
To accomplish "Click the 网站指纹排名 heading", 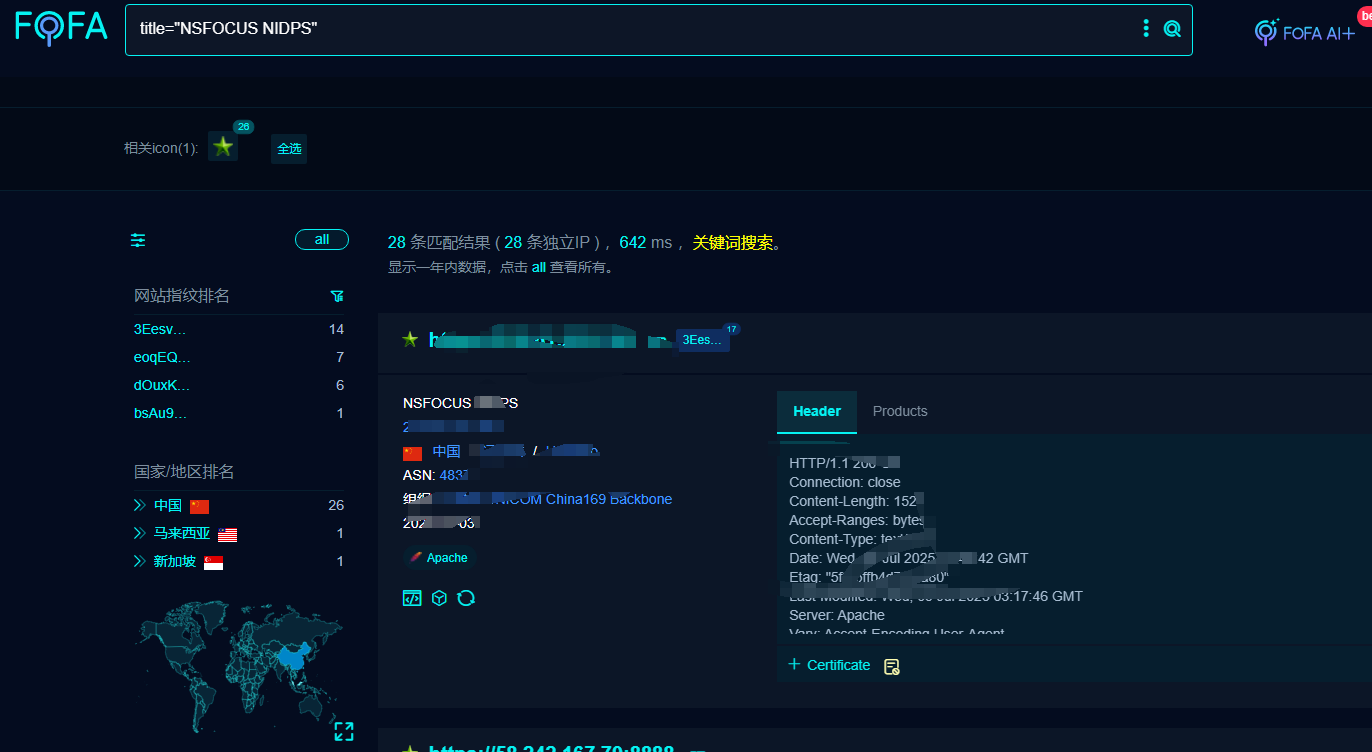I will click(x=182, y=296).
